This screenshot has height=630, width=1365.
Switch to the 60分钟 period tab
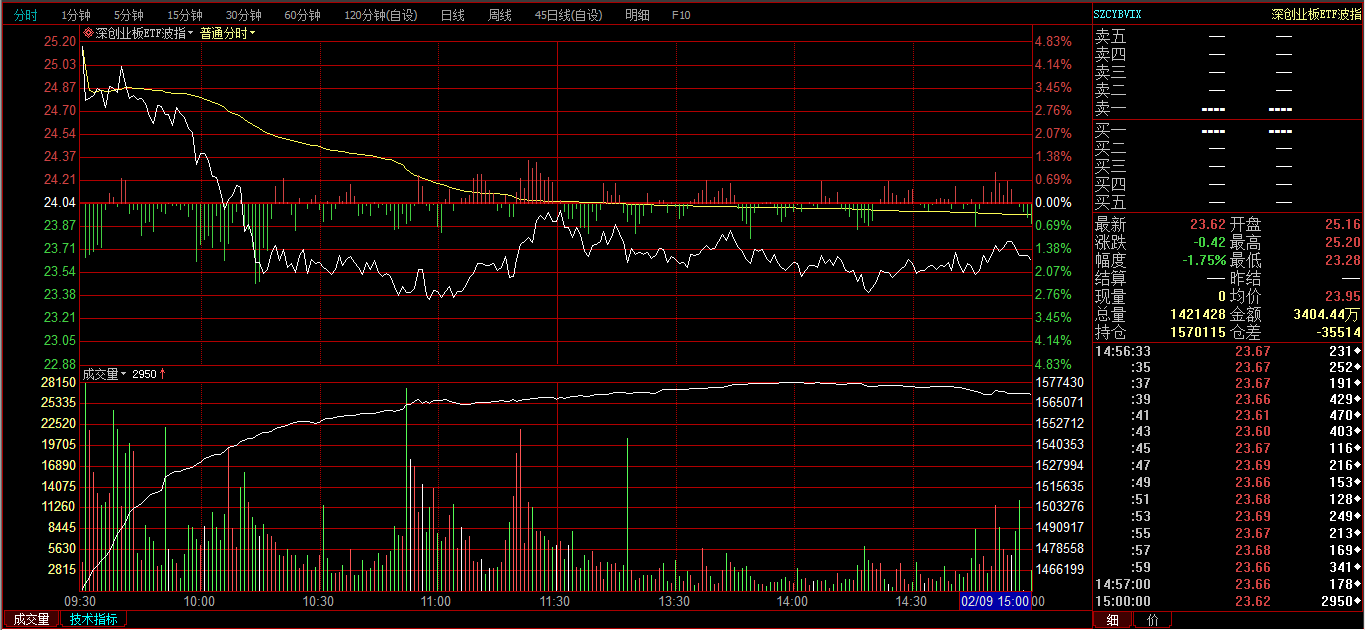coord(302,15)
